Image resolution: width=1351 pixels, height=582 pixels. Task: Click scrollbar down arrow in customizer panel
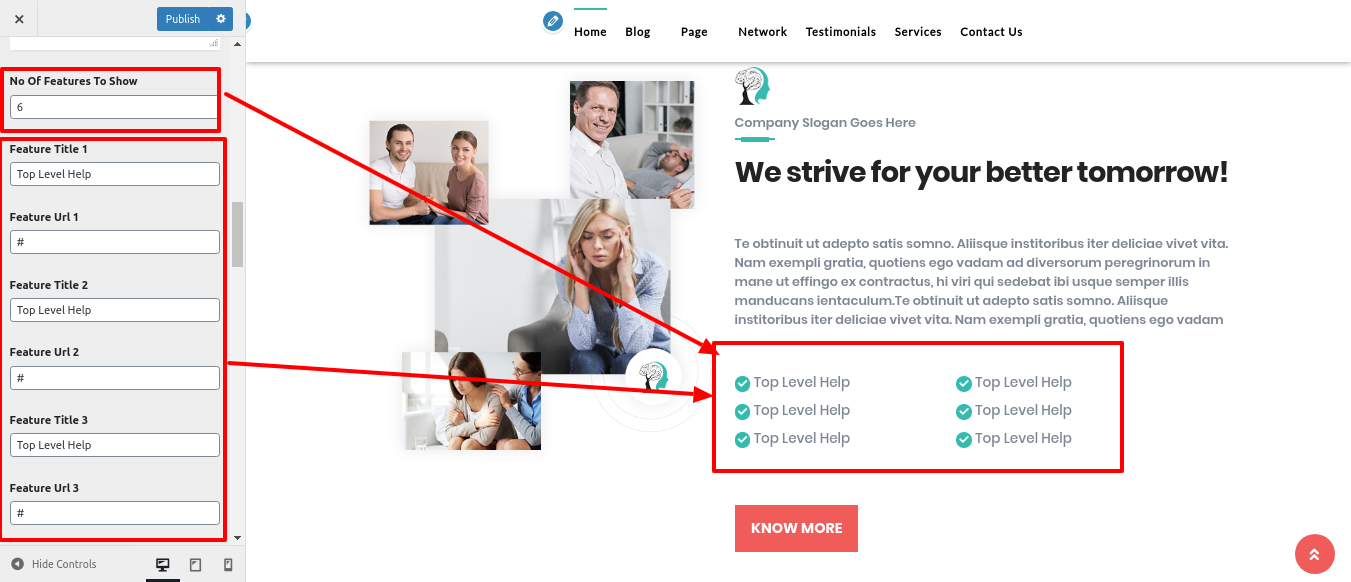[x=237, y=538]
